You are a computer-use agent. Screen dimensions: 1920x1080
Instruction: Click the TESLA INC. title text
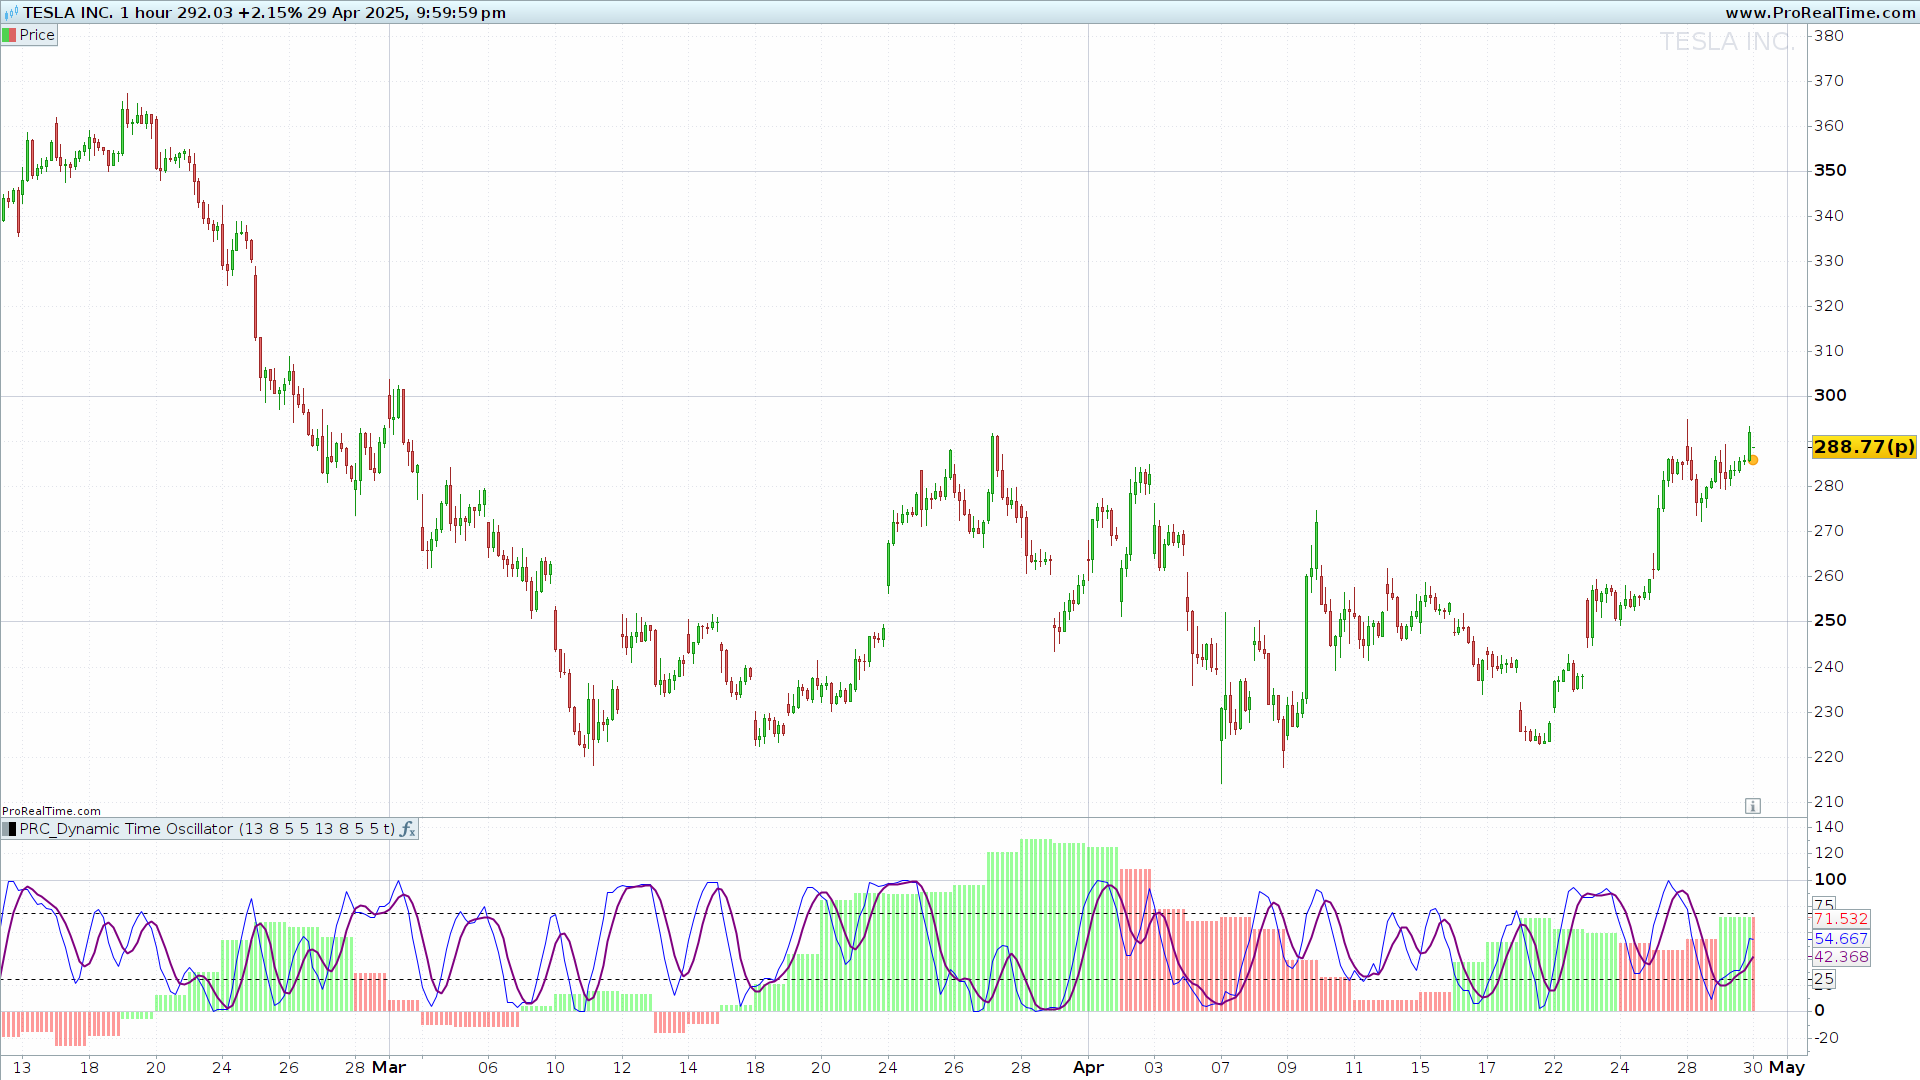point(68,13)
